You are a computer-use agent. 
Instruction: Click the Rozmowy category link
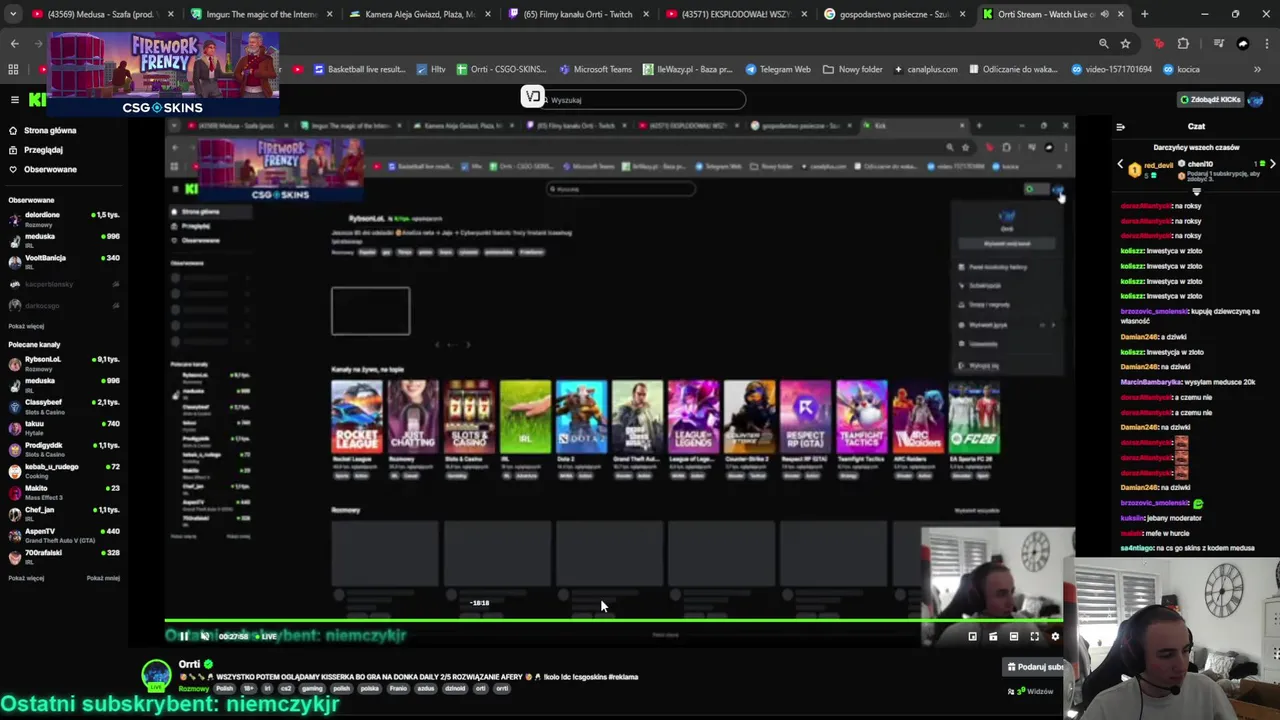click(194, 689)
